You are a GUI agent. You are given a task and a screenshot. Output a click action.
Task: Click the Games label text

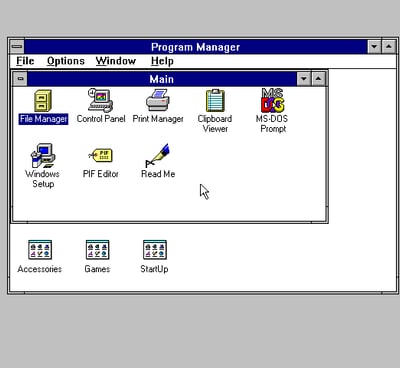[97, 269]
